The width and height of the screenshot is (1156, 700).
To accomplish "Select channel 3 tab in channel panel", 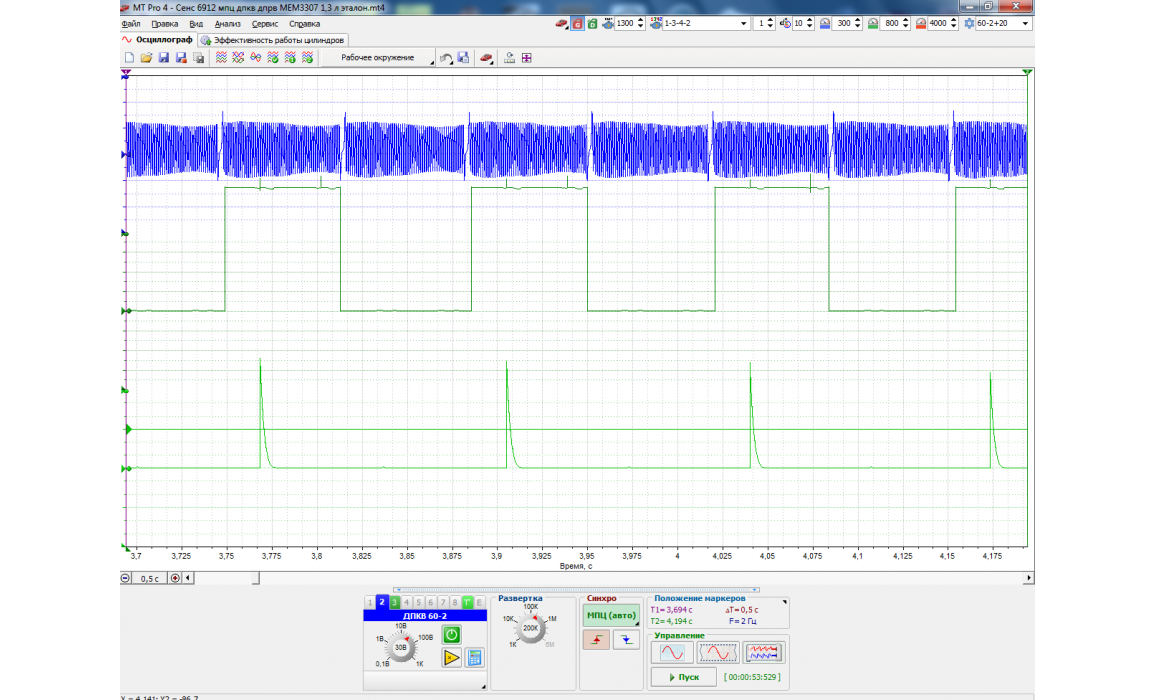I will click(395, 602).
